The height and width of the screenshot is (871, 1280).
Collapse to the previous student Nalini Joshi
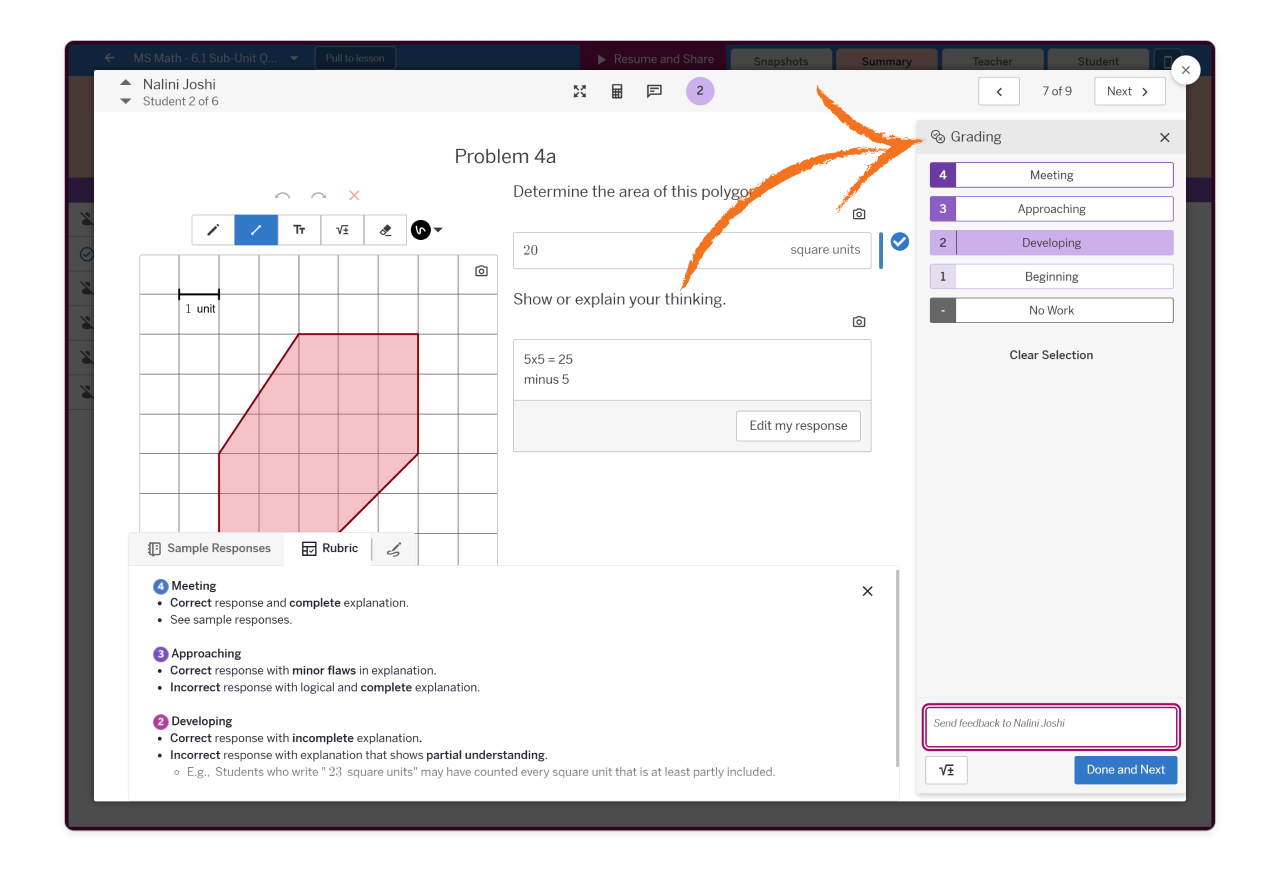[x=125, y=84]
